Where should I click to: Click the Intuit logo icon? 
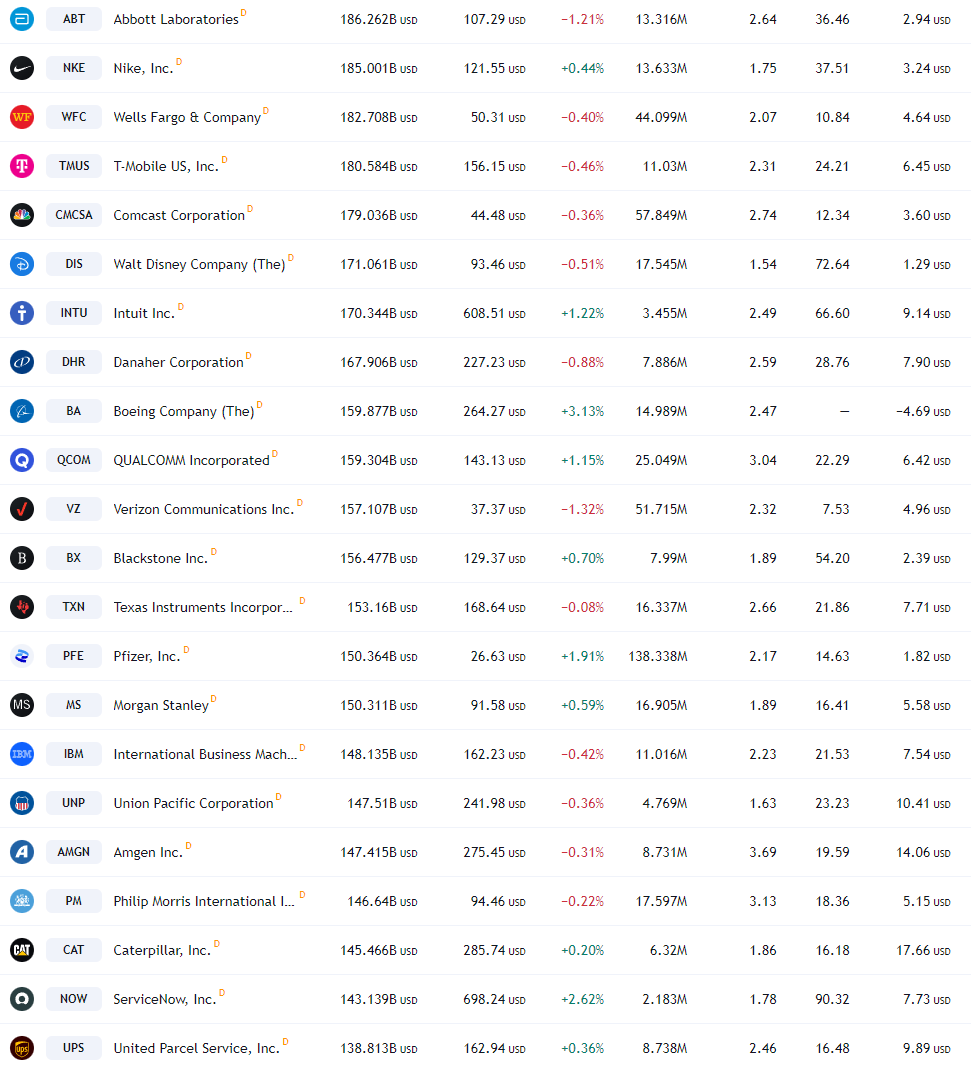click(22, 313)
